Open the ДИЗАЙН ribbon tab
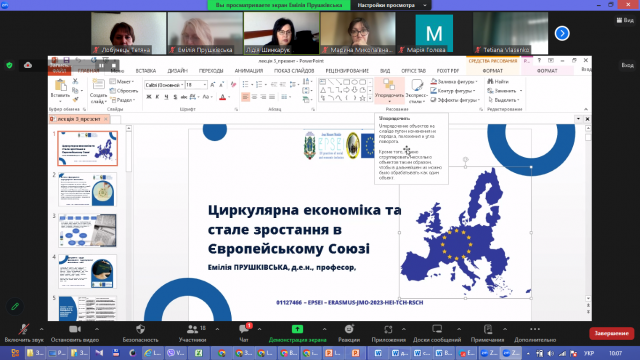Viewport: 640px width, 360px height. coord(177,71)
